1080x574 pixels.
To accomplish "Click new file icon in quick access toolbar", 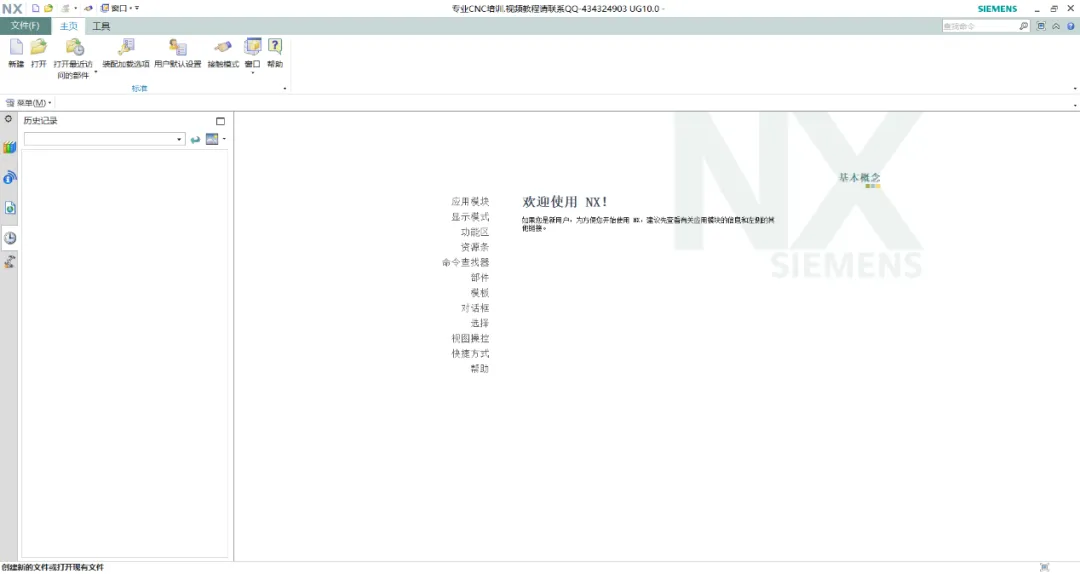I will coord(36,8).
